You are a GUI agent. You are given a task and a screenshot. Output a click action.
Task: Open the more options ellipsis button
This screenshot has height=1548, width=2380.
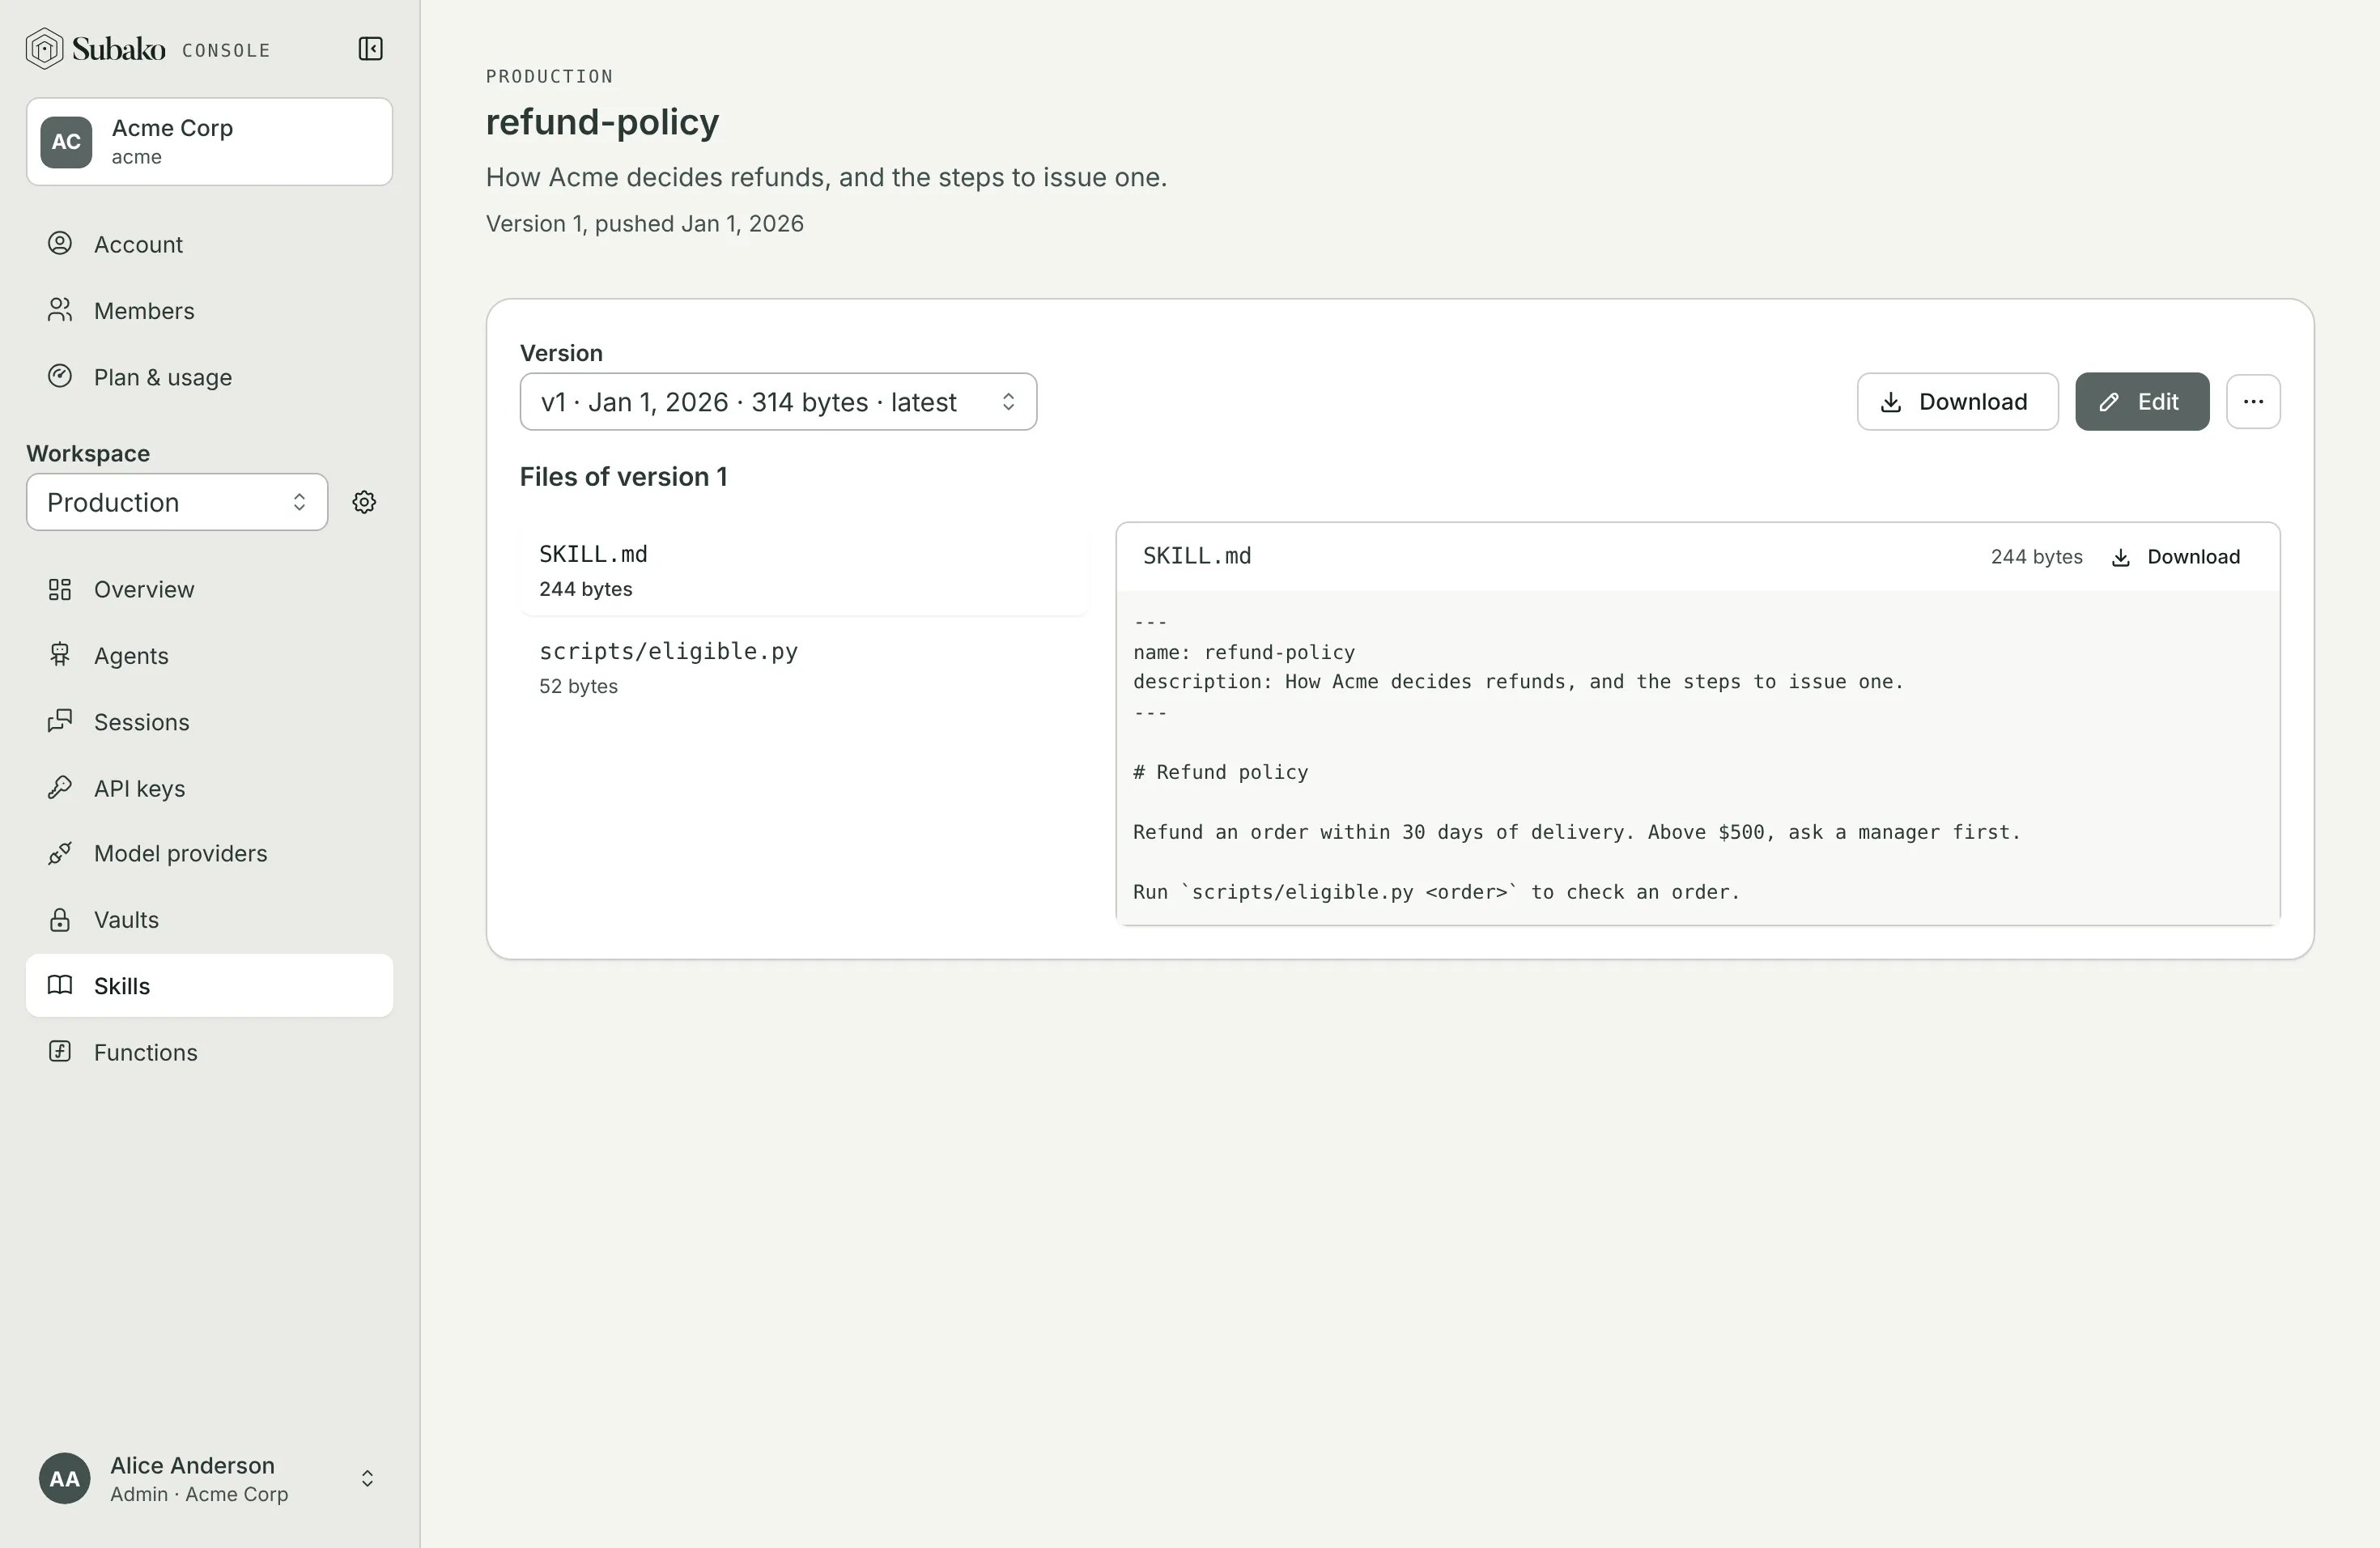pos(2253,402)
